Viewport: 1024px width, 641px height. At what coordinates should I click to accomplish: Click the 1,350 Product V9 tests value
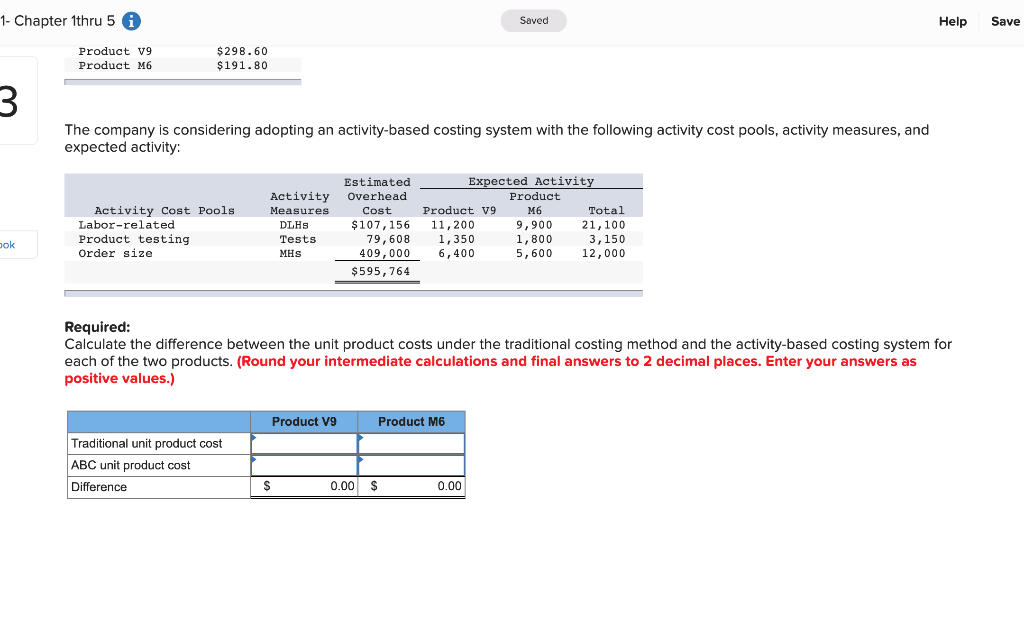tap(456, 240)
